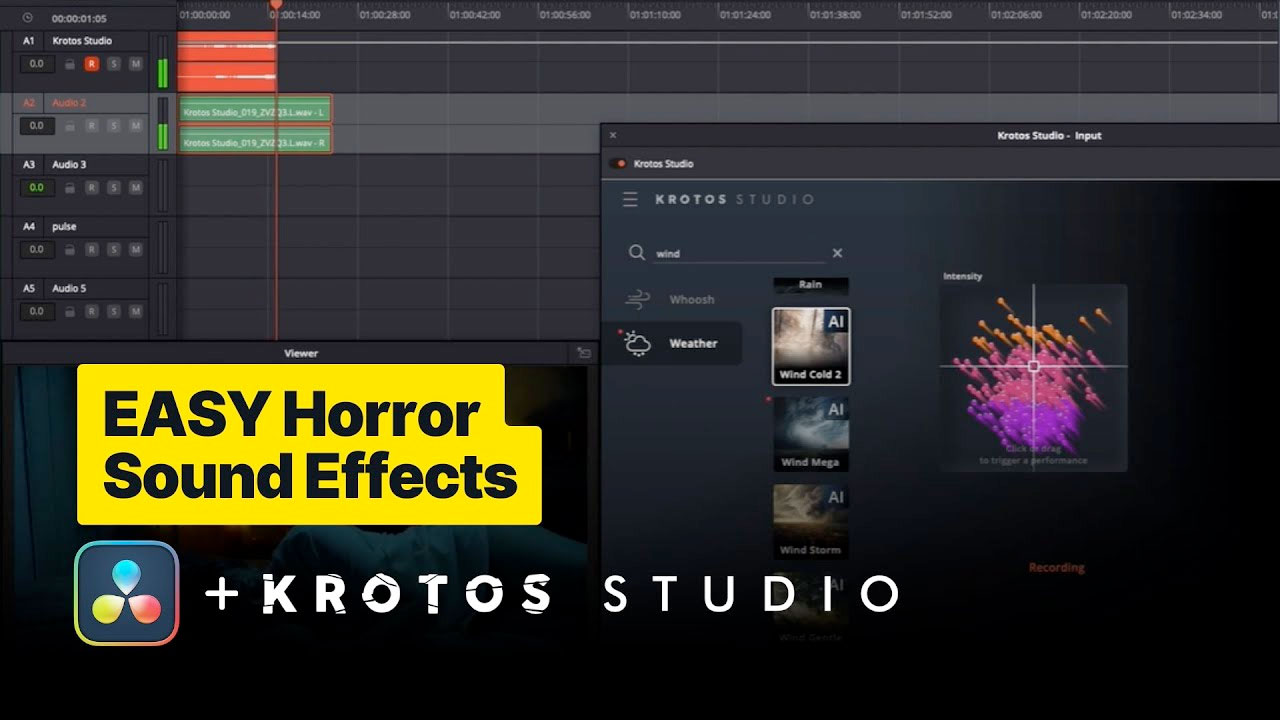This screenshot has height=720, width=1280.
Task: Mute the A5 Audio 5 track
Action: click(x=135, y=312)
